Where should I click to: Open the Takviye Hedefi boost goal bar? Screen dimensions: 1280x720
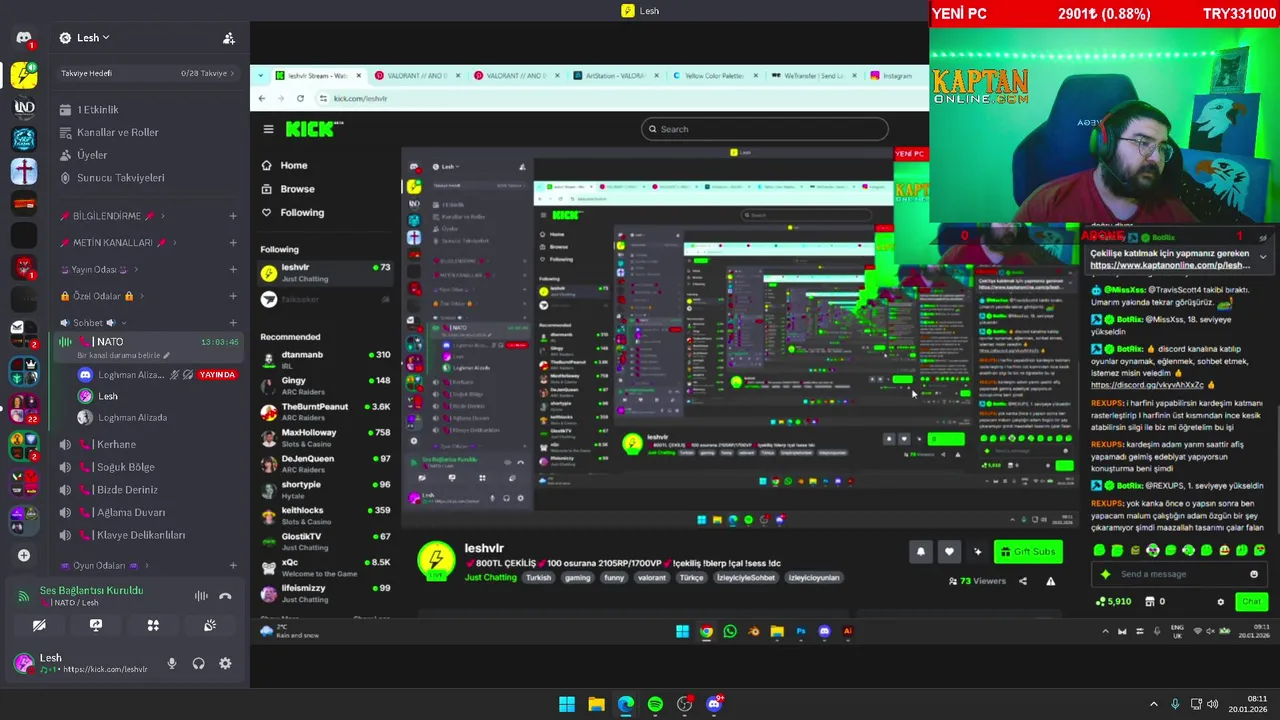tap(147, 73)
